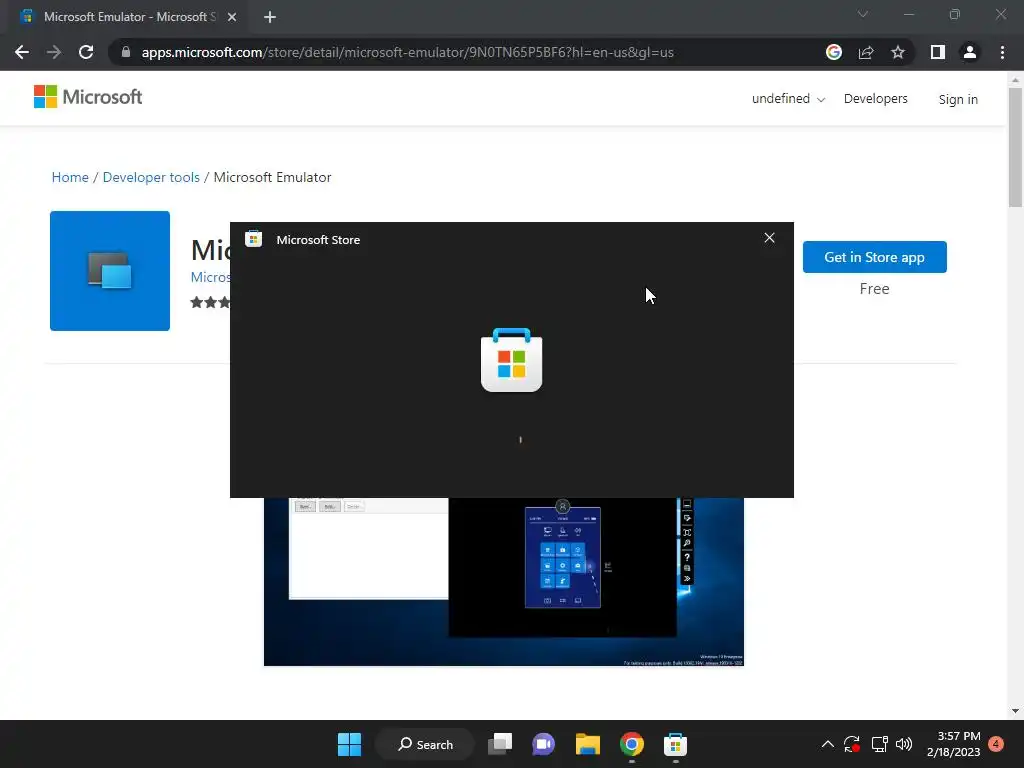This screenshot has height=768, width=1024.
Task: Open Chrome profile menu
Action: pyautogui.click(x=970, y=52)
